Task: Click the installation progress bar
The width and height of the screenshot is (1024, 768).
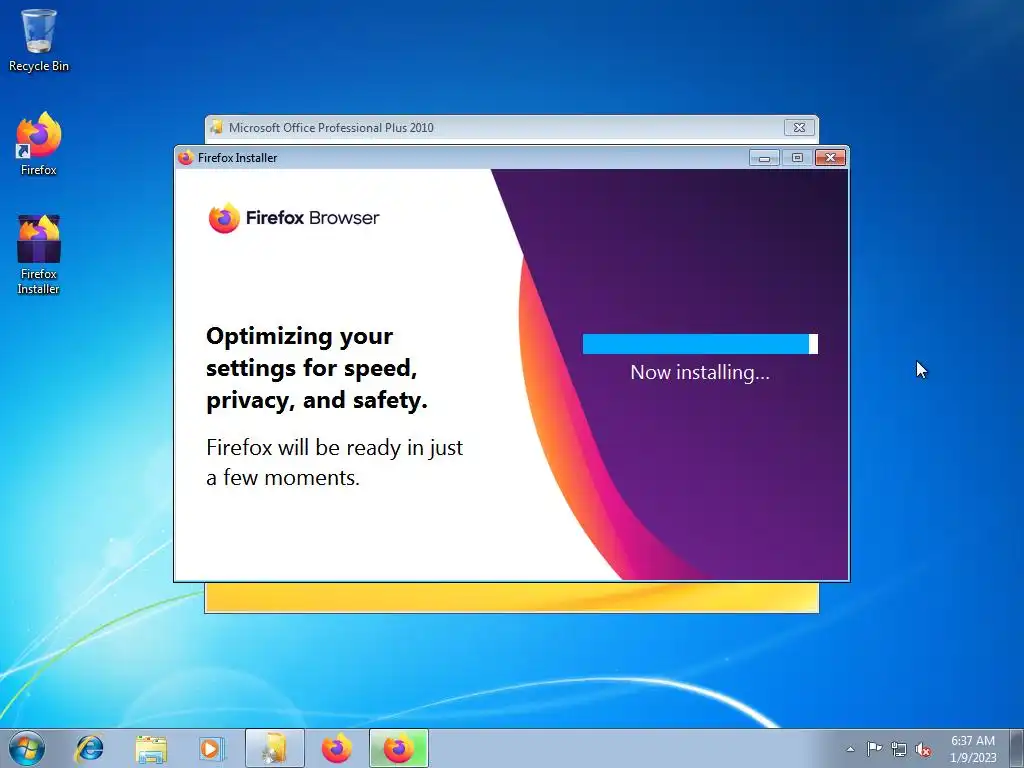Action: [700, 344]
